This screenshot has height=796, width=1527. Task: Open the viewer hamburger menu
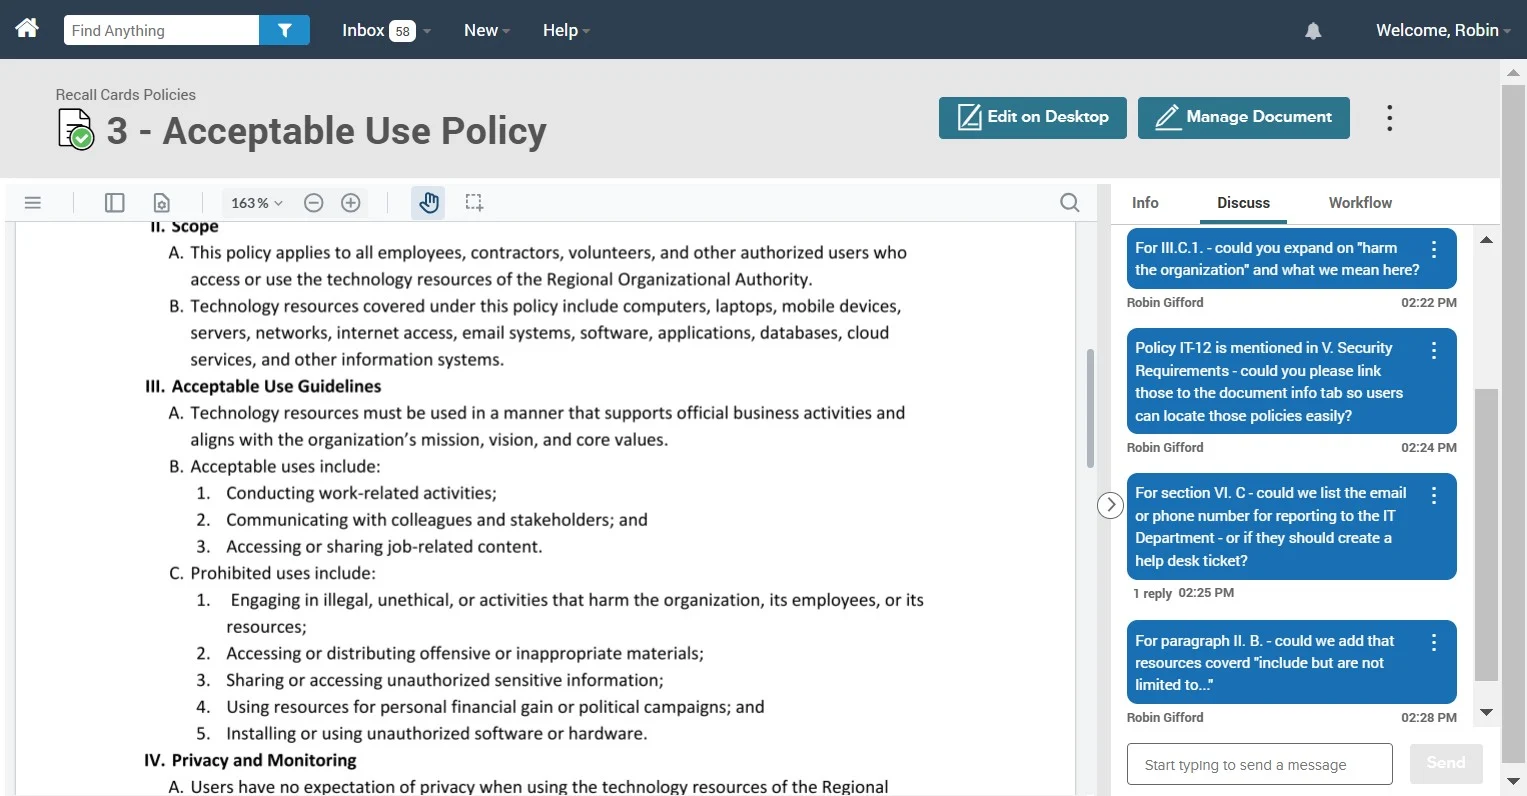33,203
